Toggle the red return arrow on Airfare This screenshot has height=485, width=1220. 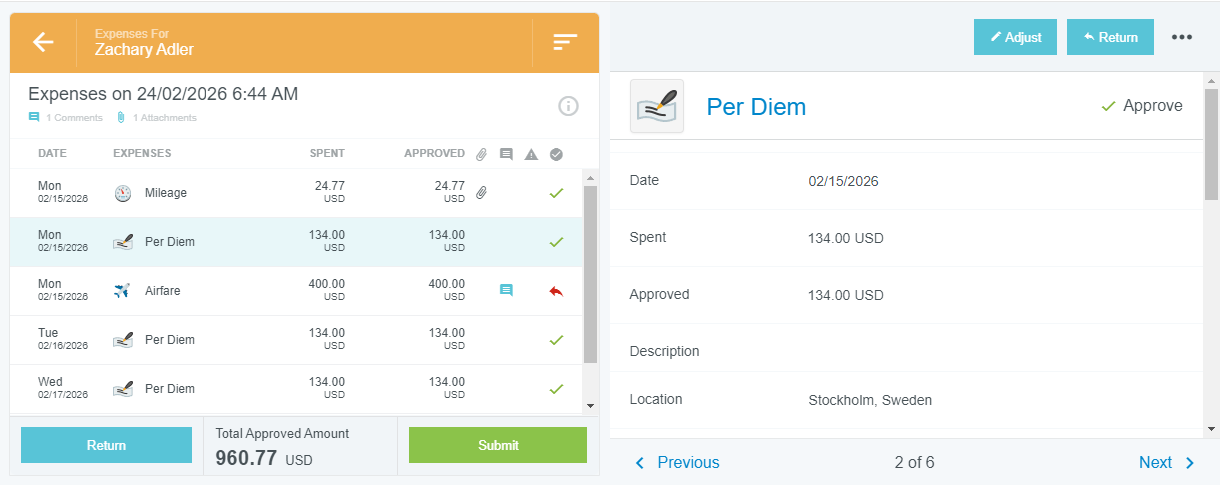pyautogui.click(x=556, y=291)
